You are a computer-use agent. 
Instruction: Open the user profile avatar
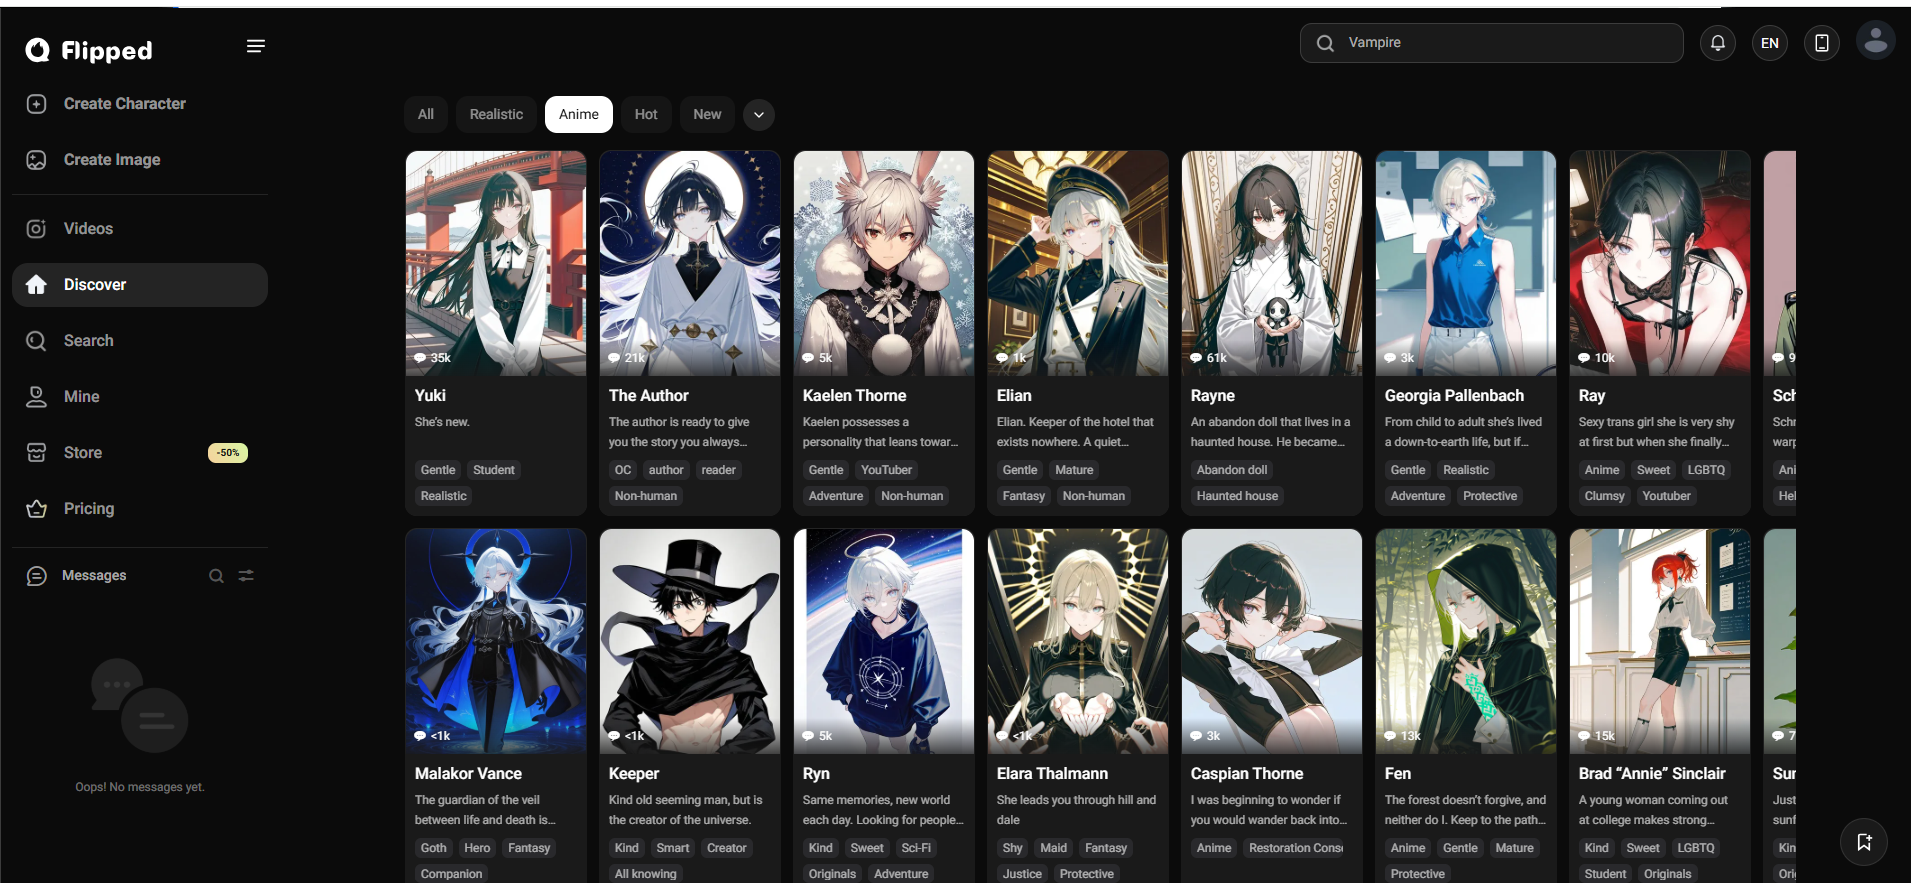pyautogui.click(x=1876, y=41)
